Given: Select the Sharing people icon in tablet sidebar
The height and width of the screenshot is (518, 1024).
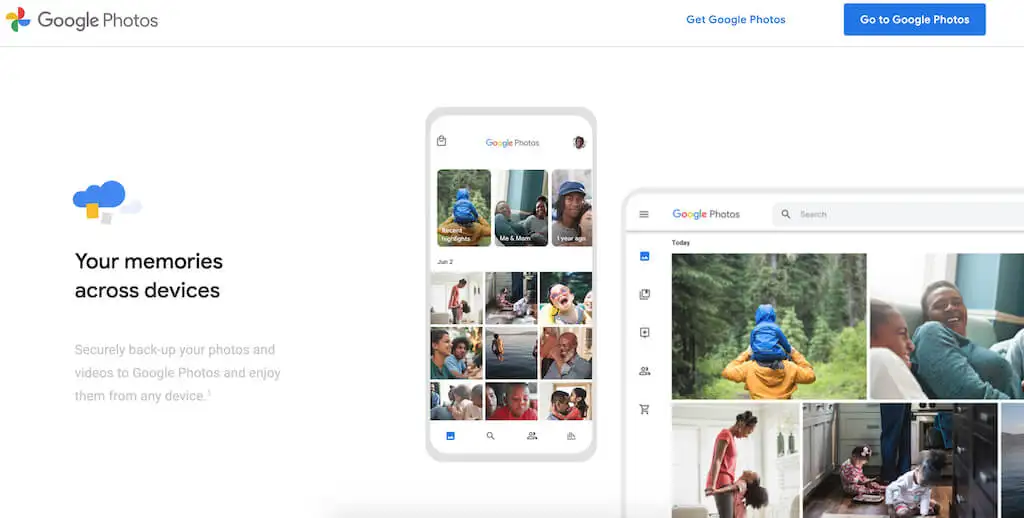Looking at the screenshot, I should [645, 371].
